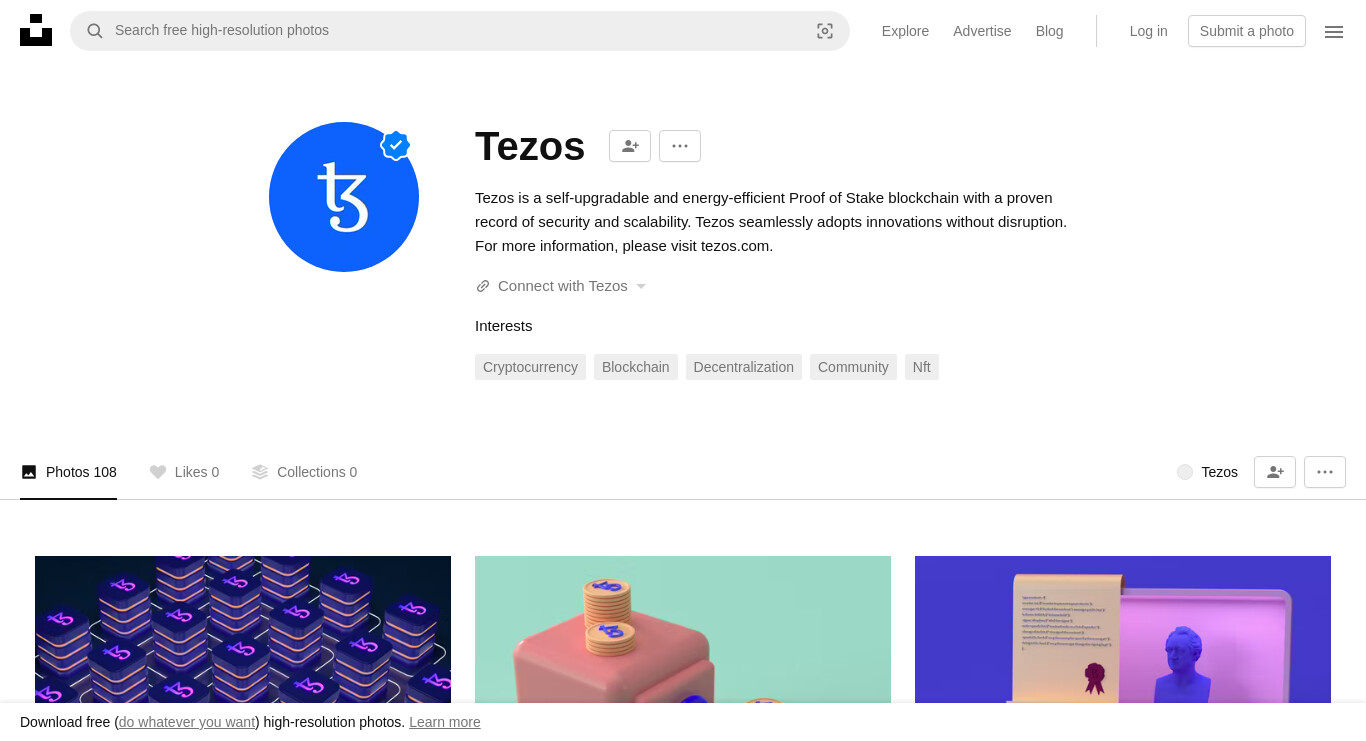Follow the Learn more link
Screen dimensions: 1366x741
pyautogui.click(x=445, y=722)
